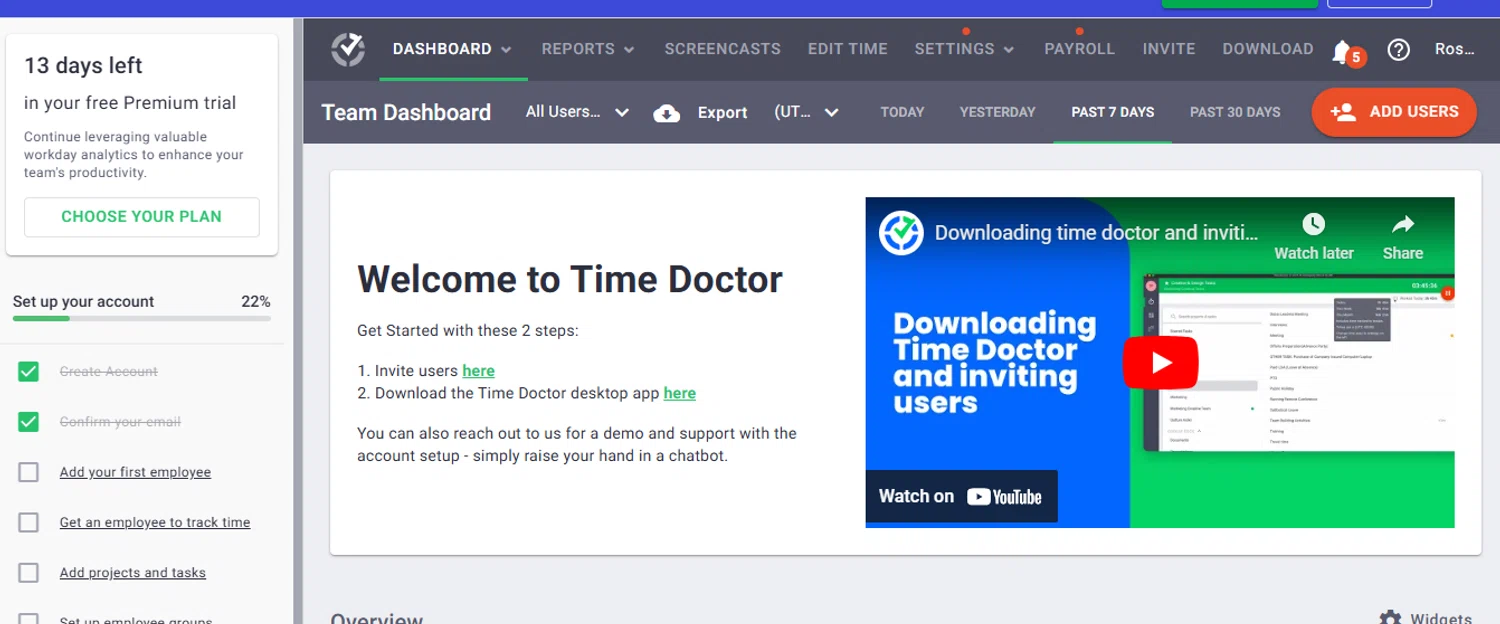Play the YouTube video
This screenshot has height=624, width=1500.
(x=1160, y=362)
